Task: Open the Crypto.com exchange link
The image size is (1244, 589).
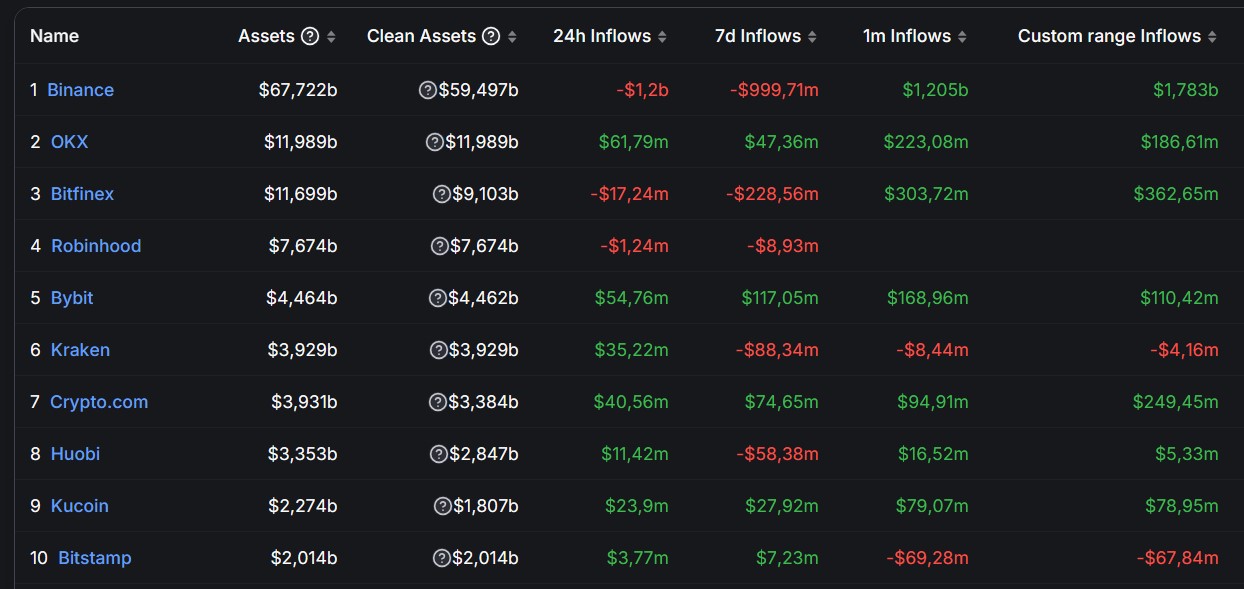Action: [99, 402]
